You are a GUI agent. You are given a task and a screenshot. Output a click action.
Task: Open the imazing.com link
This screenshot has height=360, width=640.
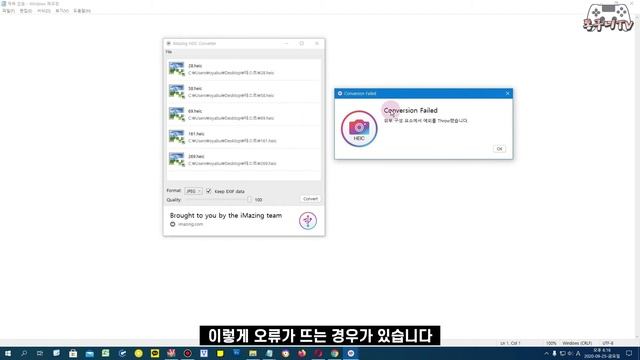(x=190, y=224)
